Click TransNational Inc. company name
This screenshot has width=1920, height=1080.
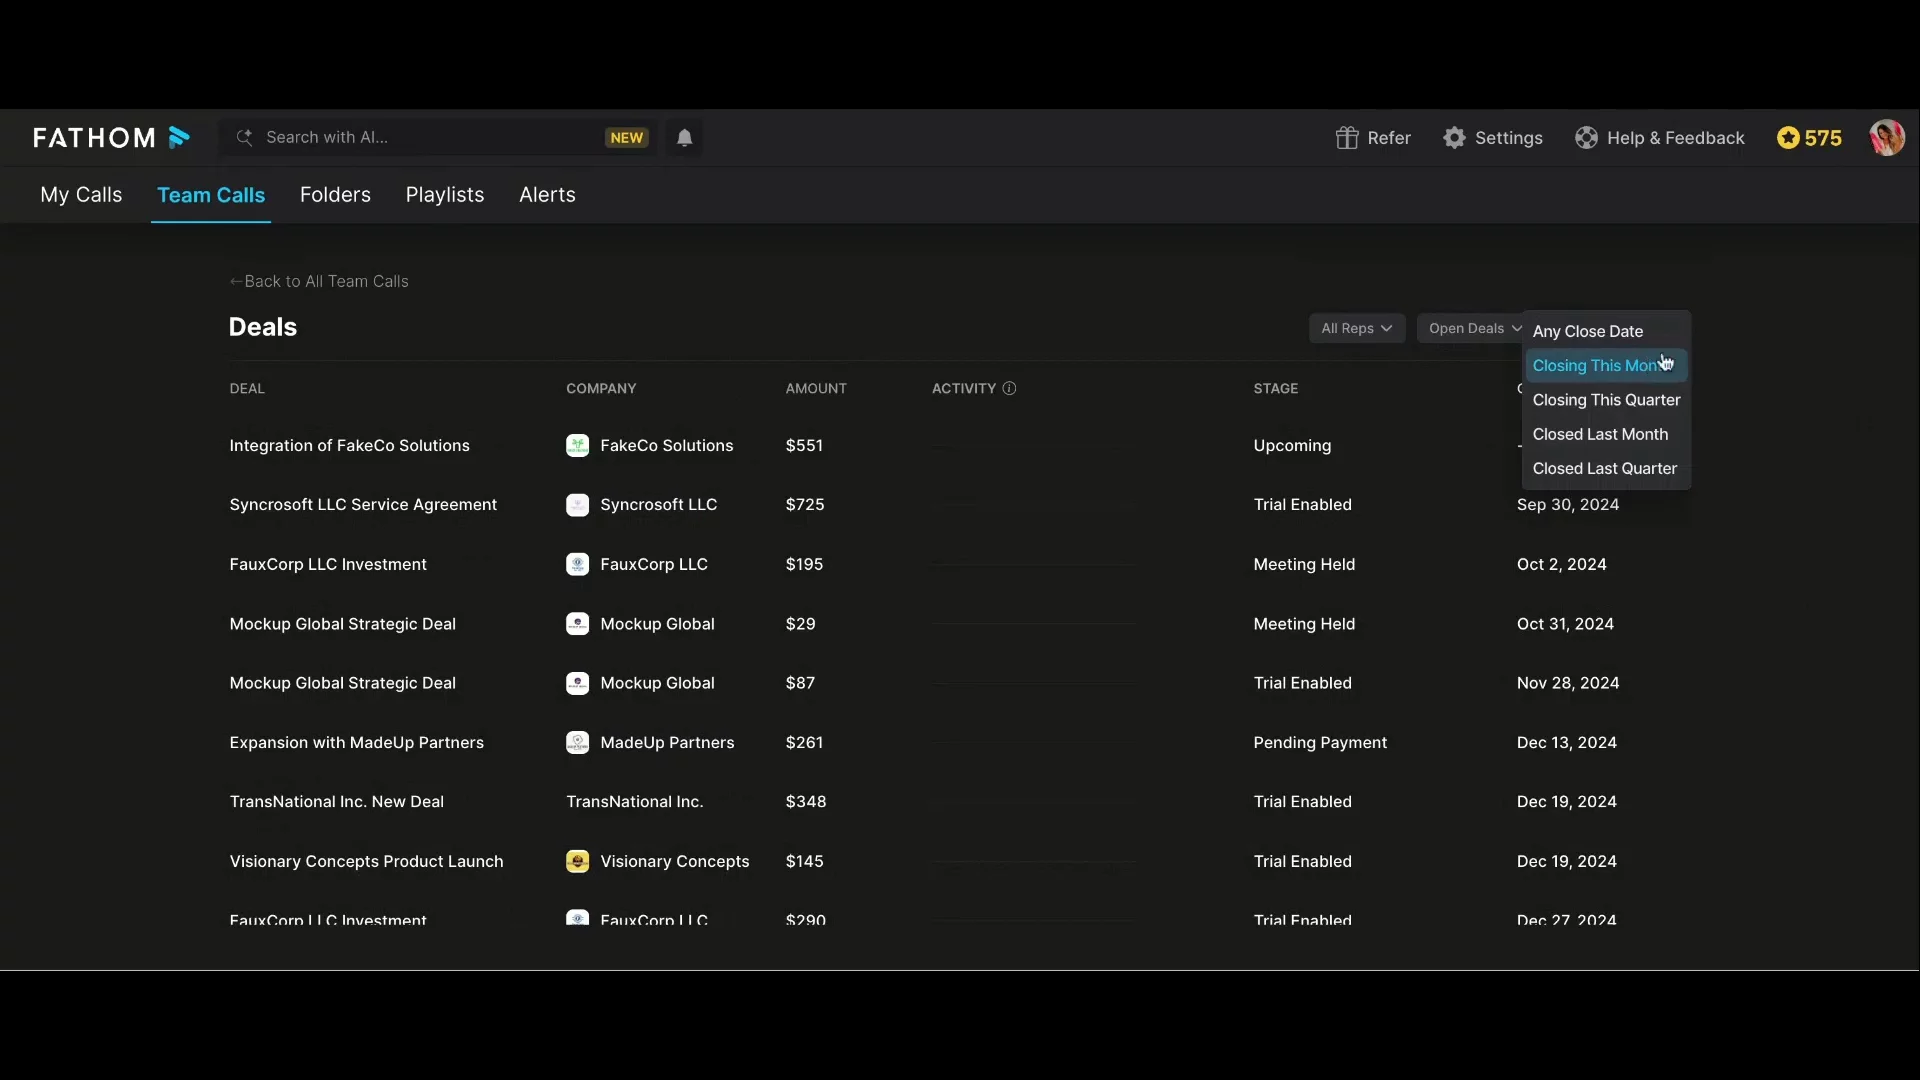click(x=635, y=802)
